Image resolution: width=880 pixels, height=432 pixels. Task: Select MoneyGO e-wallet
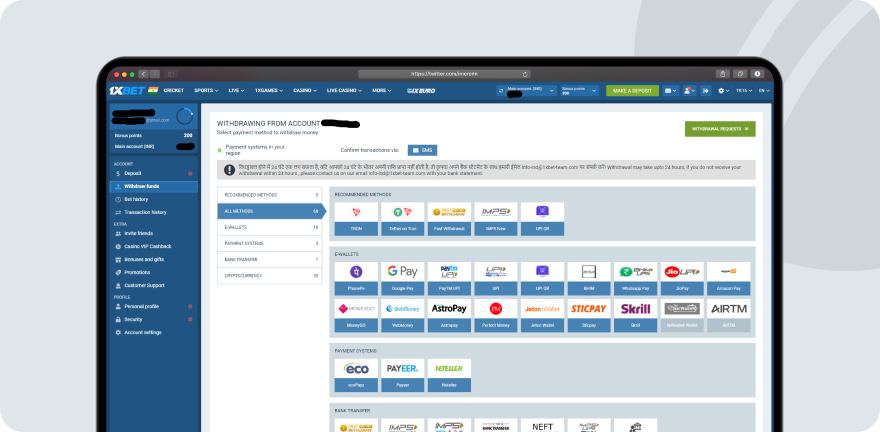click(356, 315)
